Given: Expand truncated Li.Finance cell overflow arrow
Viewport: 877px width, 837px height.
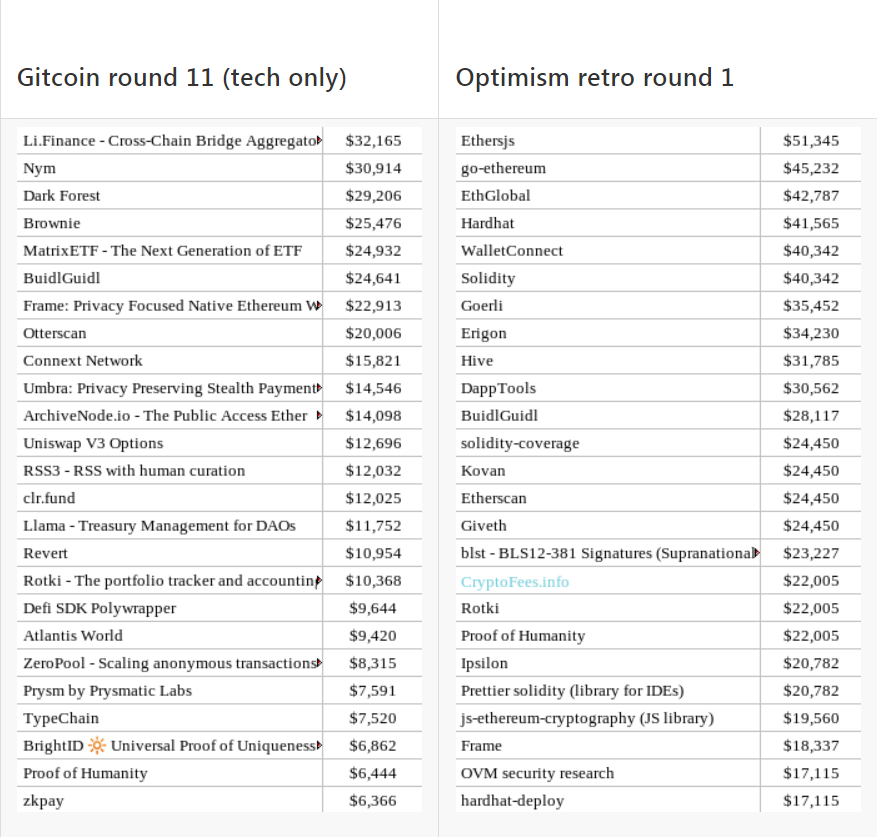Looking at the screenshot, I should [x=319, y=140].
